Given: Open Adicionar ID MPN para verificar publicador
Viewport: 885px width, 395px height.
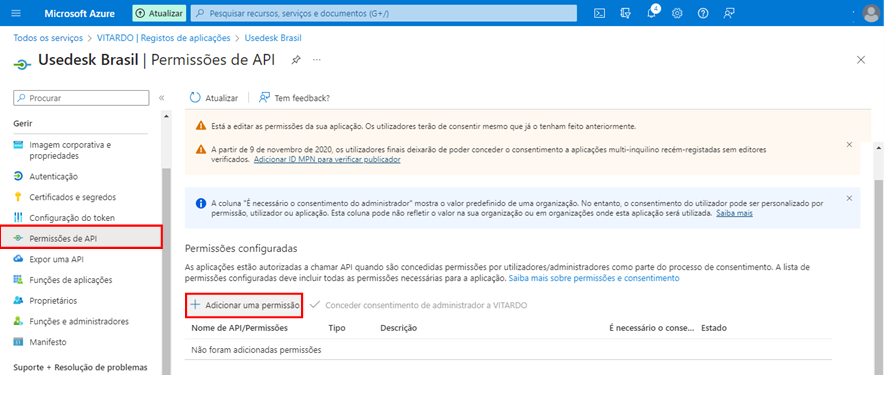Looking at the screenshot, I should [x=327, y=160].
